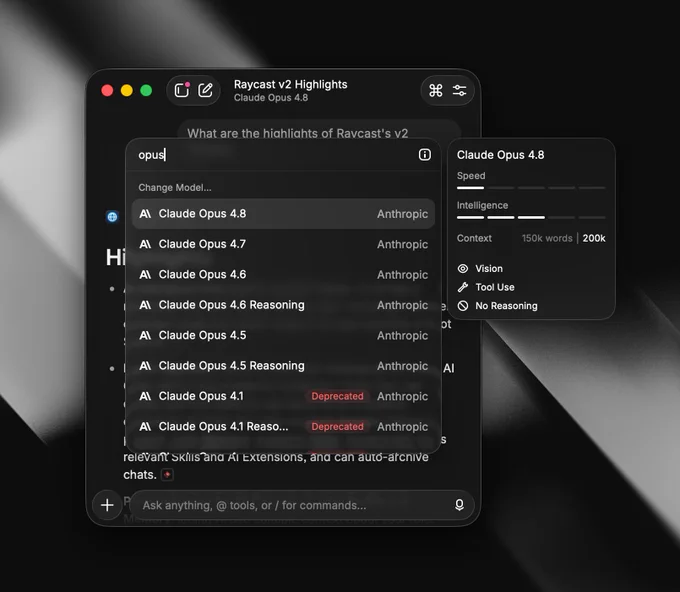Pick Claude Opus 4.5 Reasoning
Screen dimensions: 680x592
point(283,366)
